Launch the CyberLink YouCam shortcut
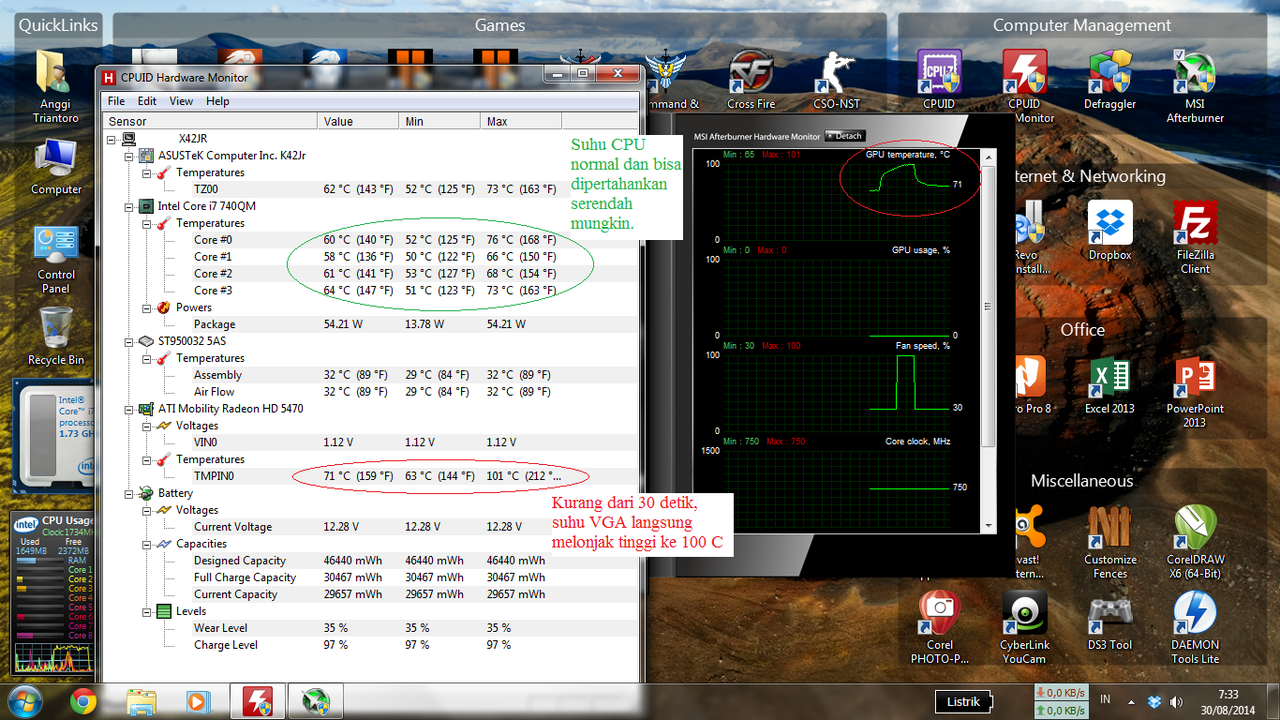Image resolution: width=1280 pixels, height=720 pixels. 1024,628
